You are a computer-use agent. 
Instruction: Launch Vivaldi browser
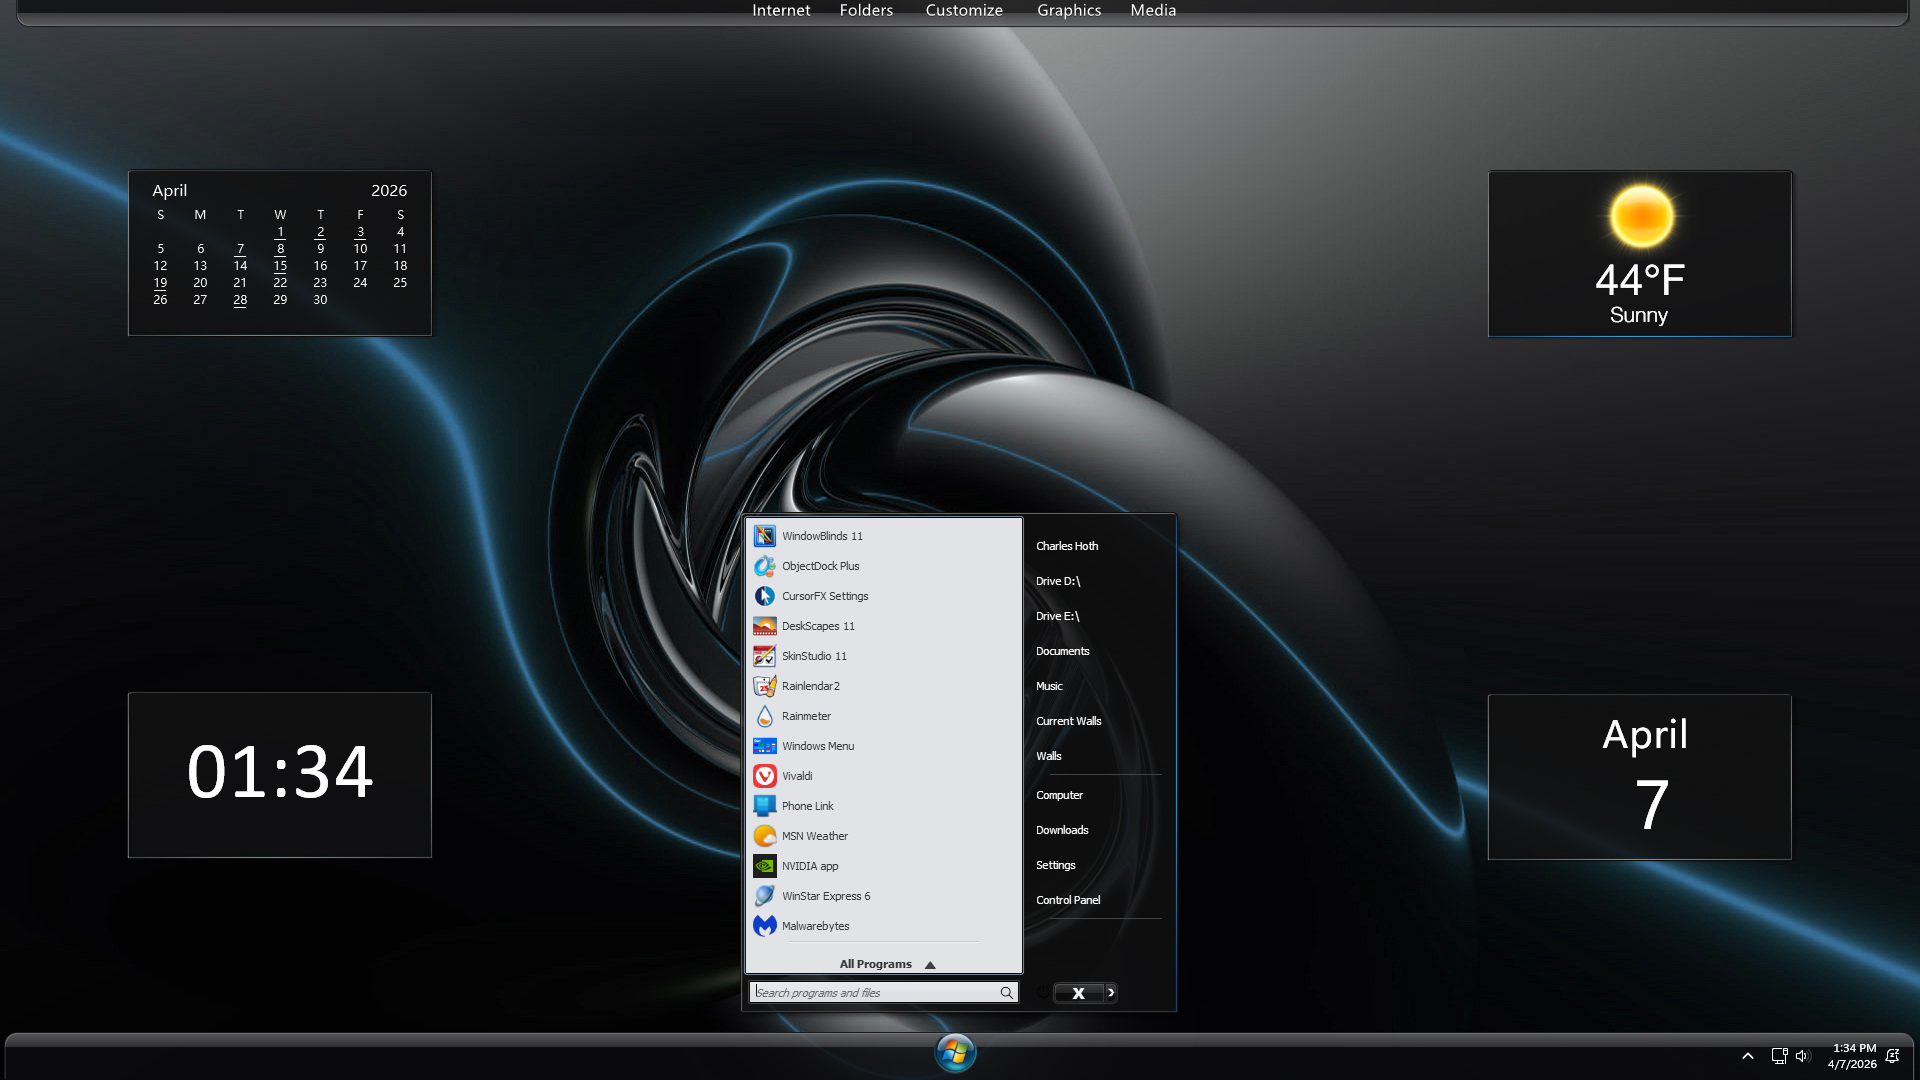[796, 776]
